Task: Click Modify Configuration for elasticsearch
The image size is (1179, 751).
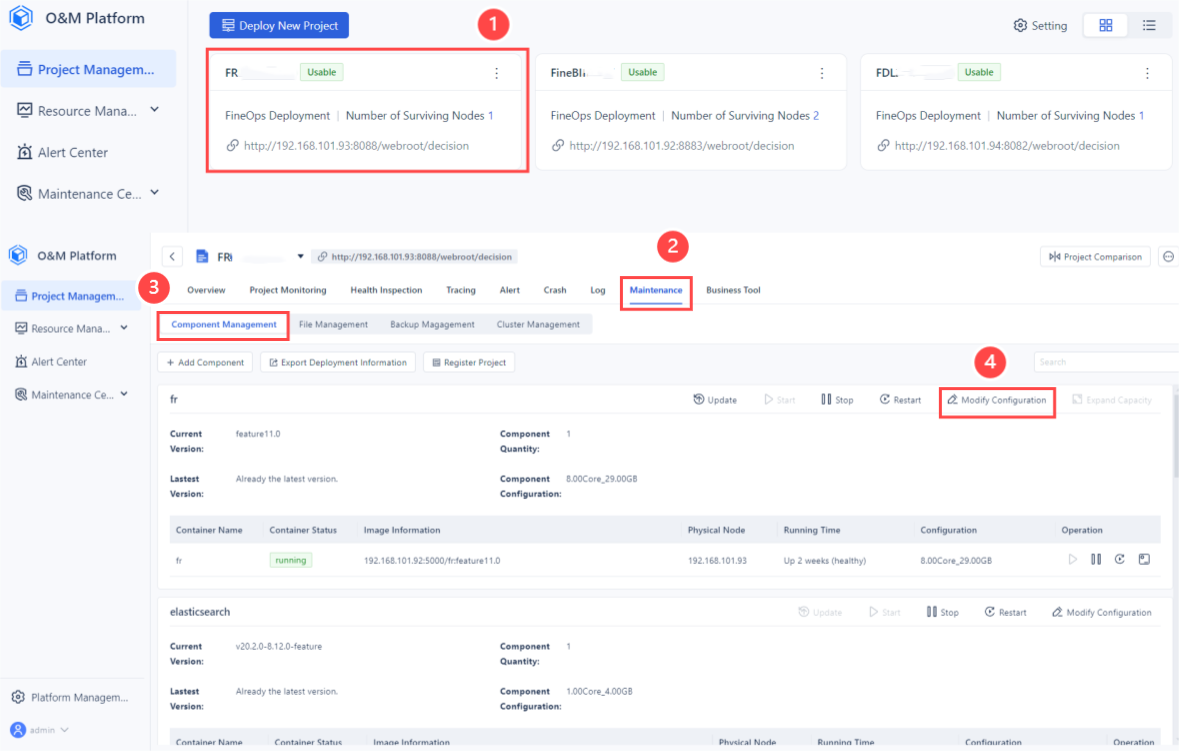Action: coord(1102,613)
